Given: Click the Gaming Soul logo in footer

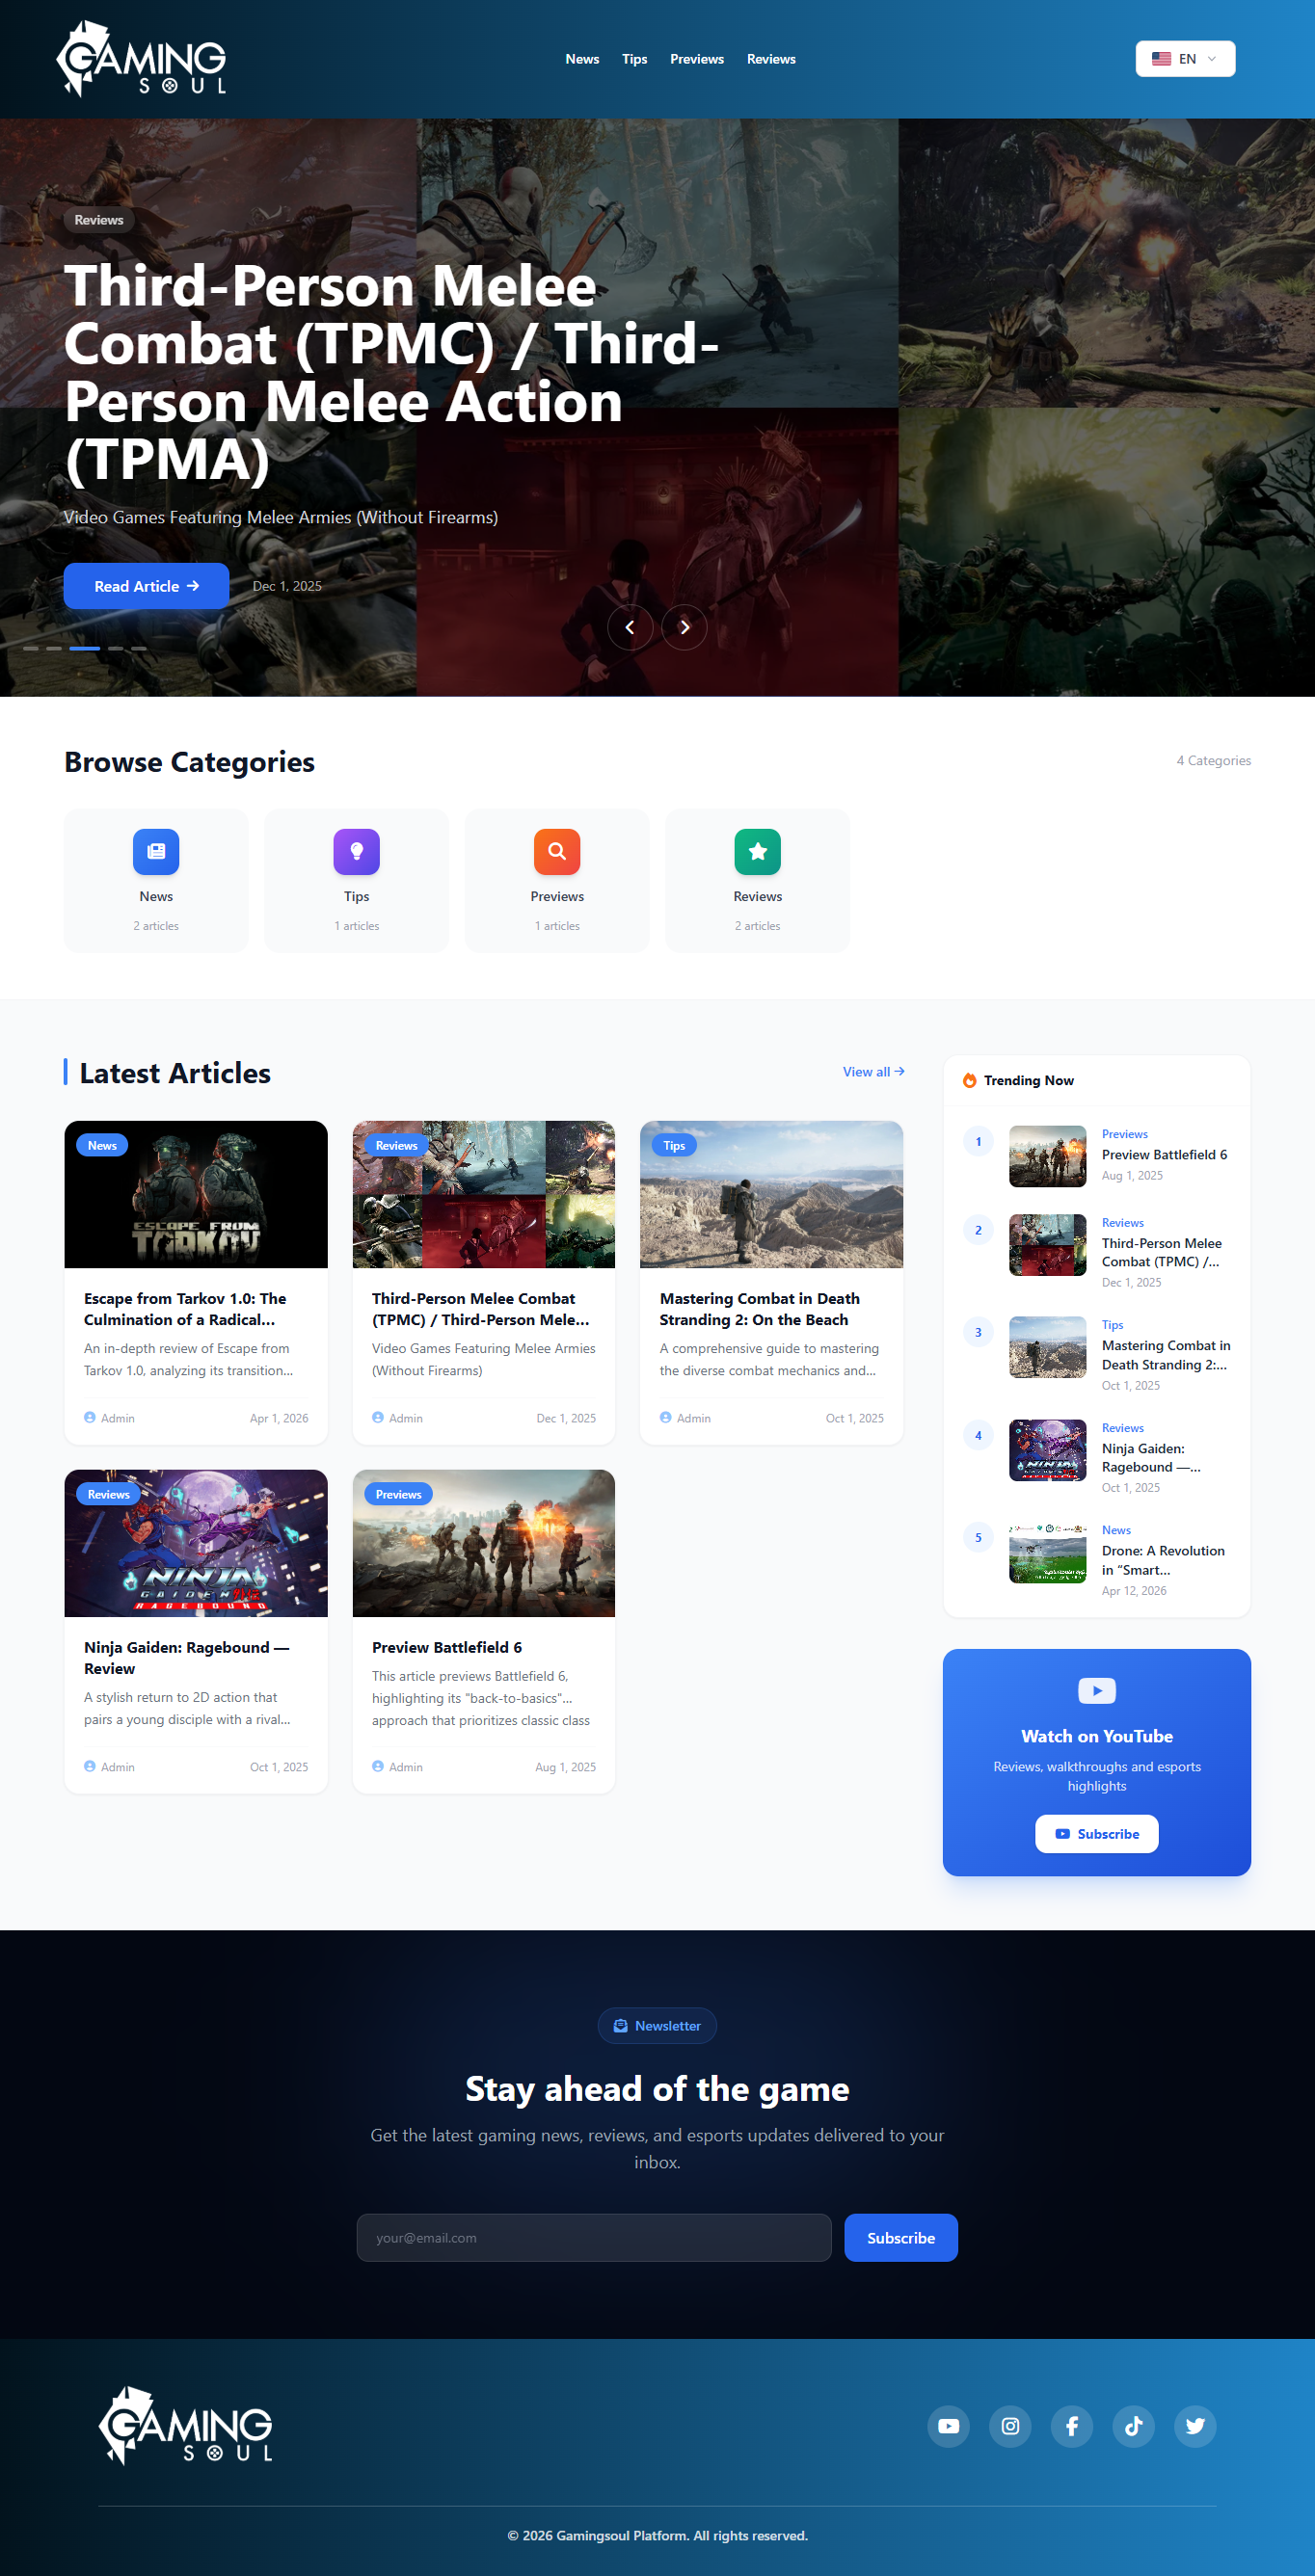Looking at the screenshot, I should pyautogui.click(x=185, y=2426).
